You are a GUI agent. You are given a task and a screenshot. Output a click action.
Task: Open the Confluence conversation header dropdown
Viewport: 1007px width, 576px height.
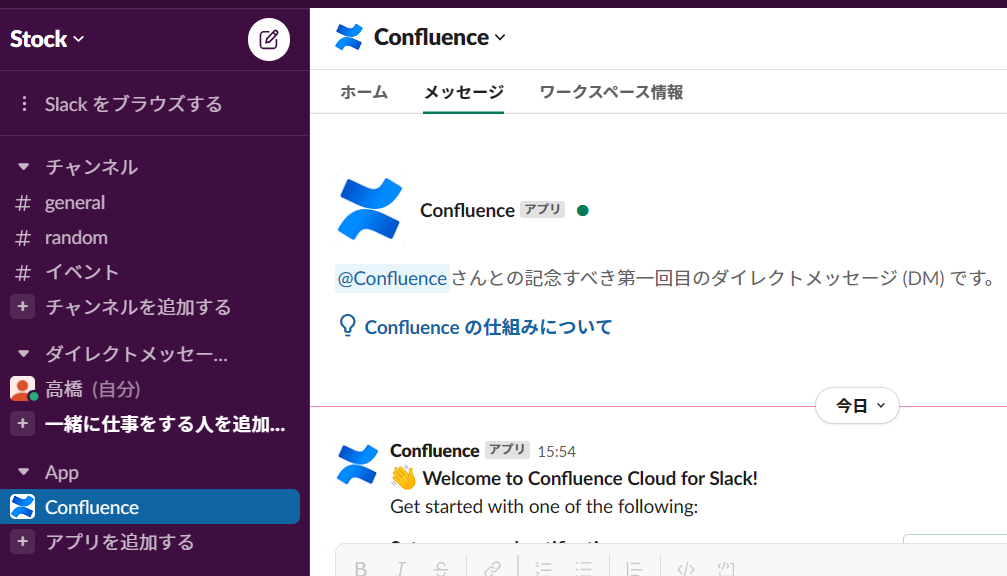point(428,37)
